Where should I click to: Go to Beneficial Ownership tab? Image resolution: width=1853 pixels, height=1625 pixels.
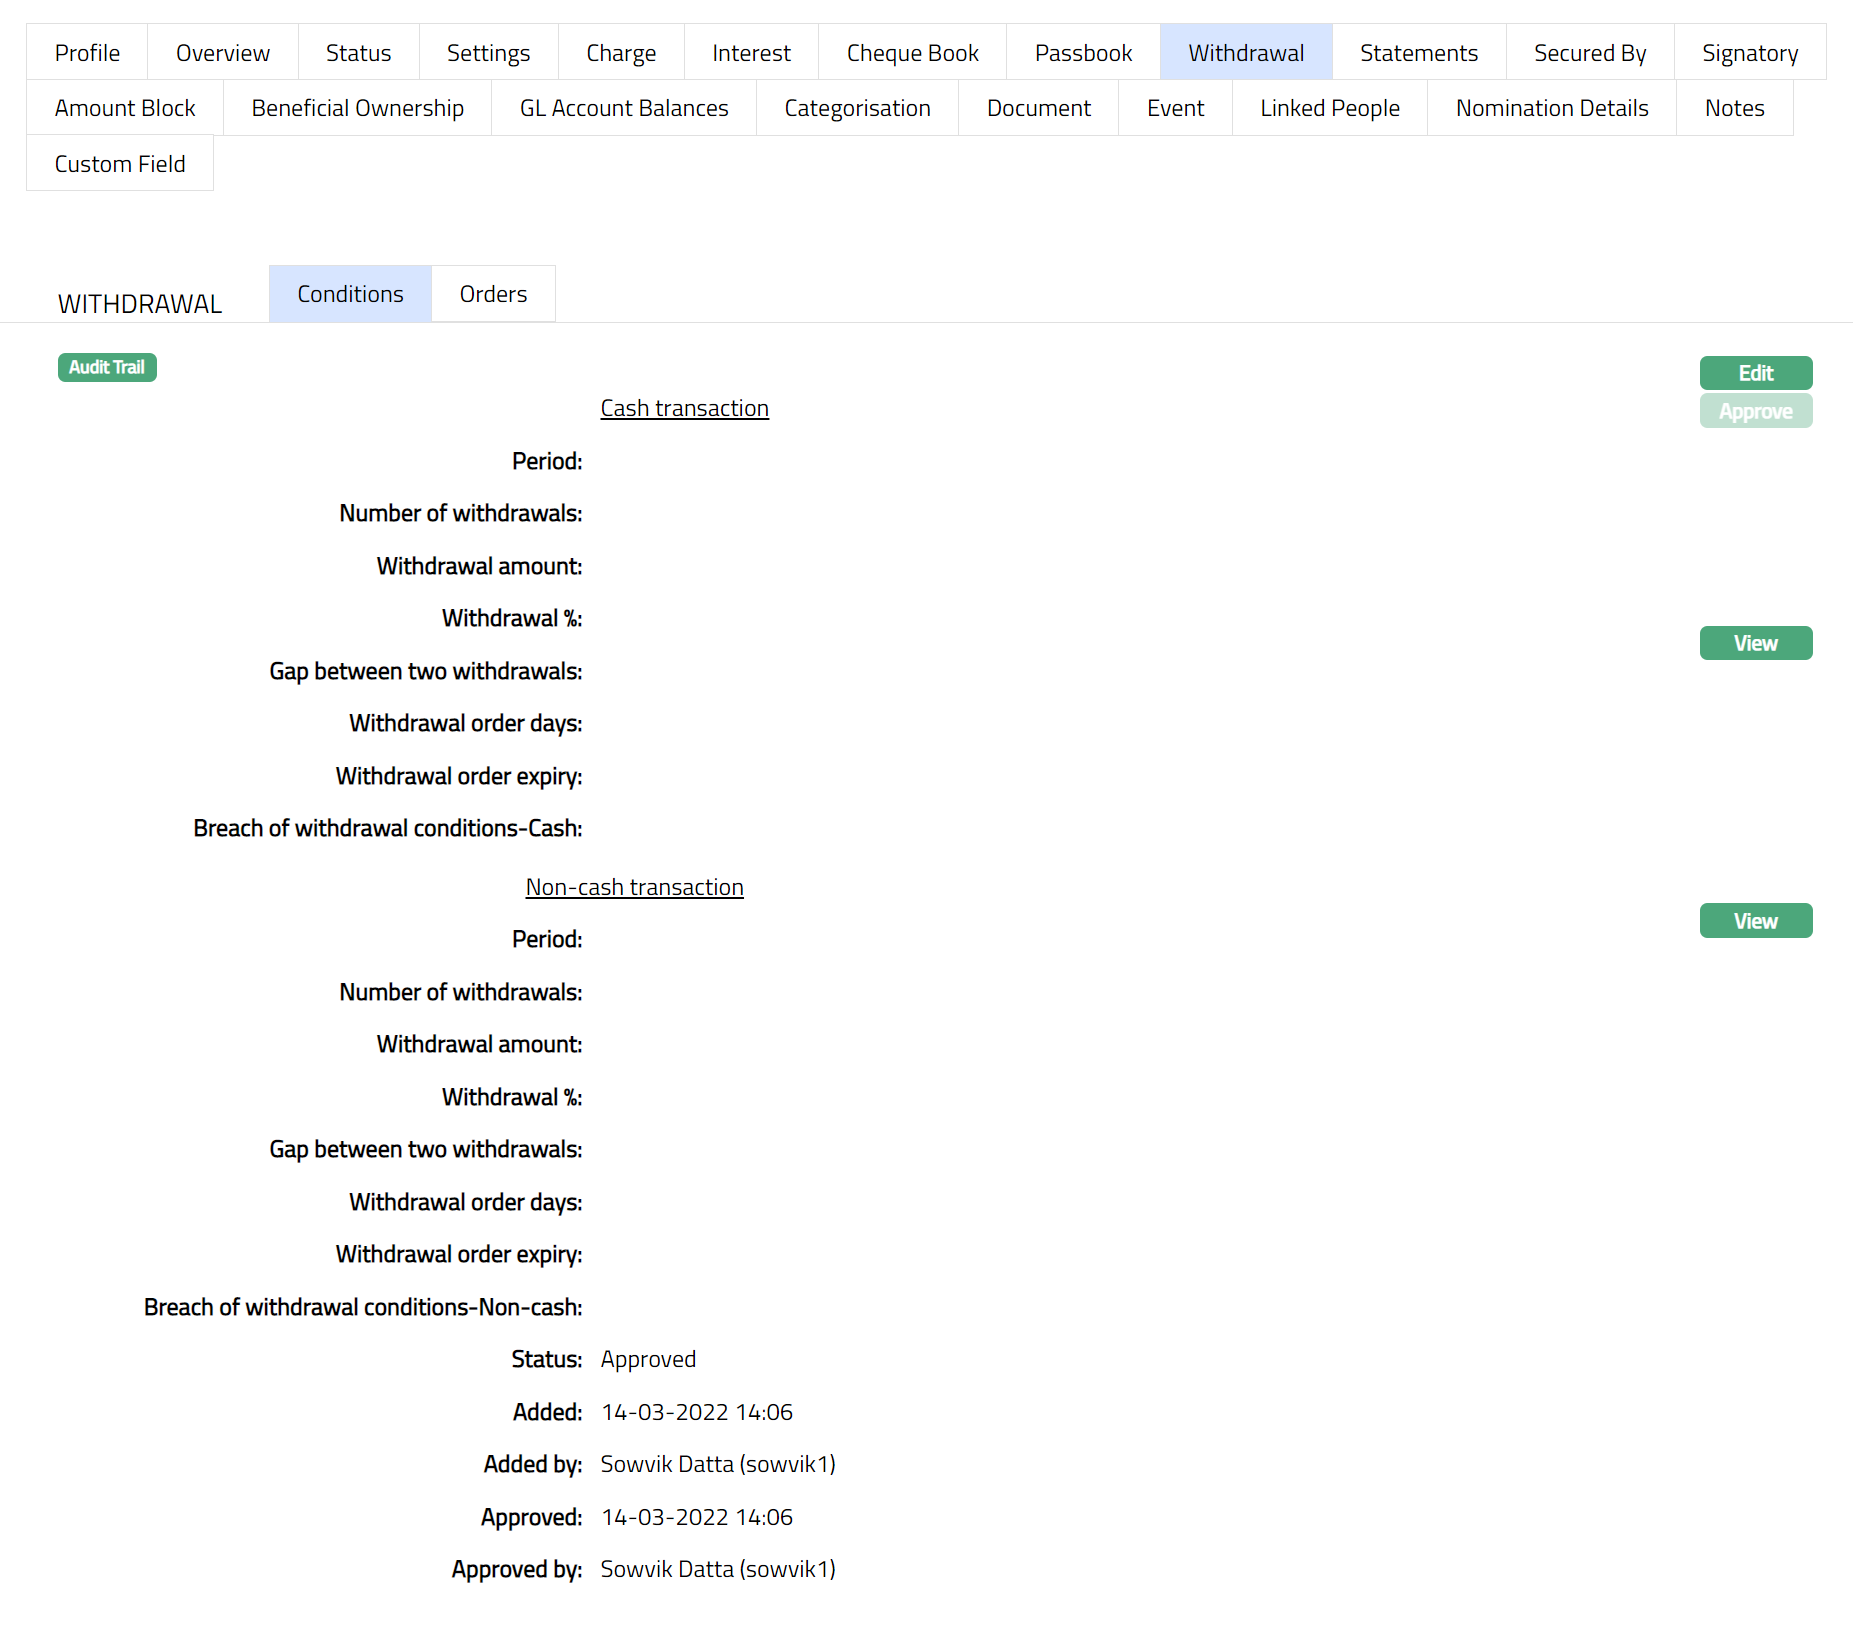click(x=357, y=108)
